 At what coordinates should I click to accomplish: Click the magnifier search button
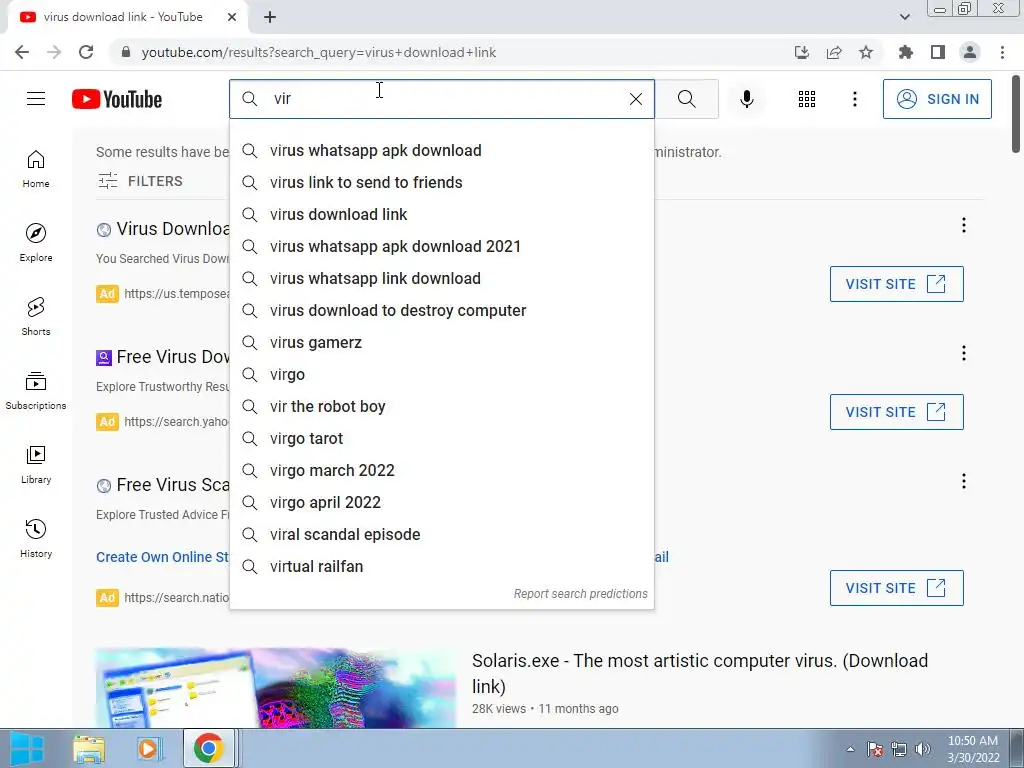[686, 99]
